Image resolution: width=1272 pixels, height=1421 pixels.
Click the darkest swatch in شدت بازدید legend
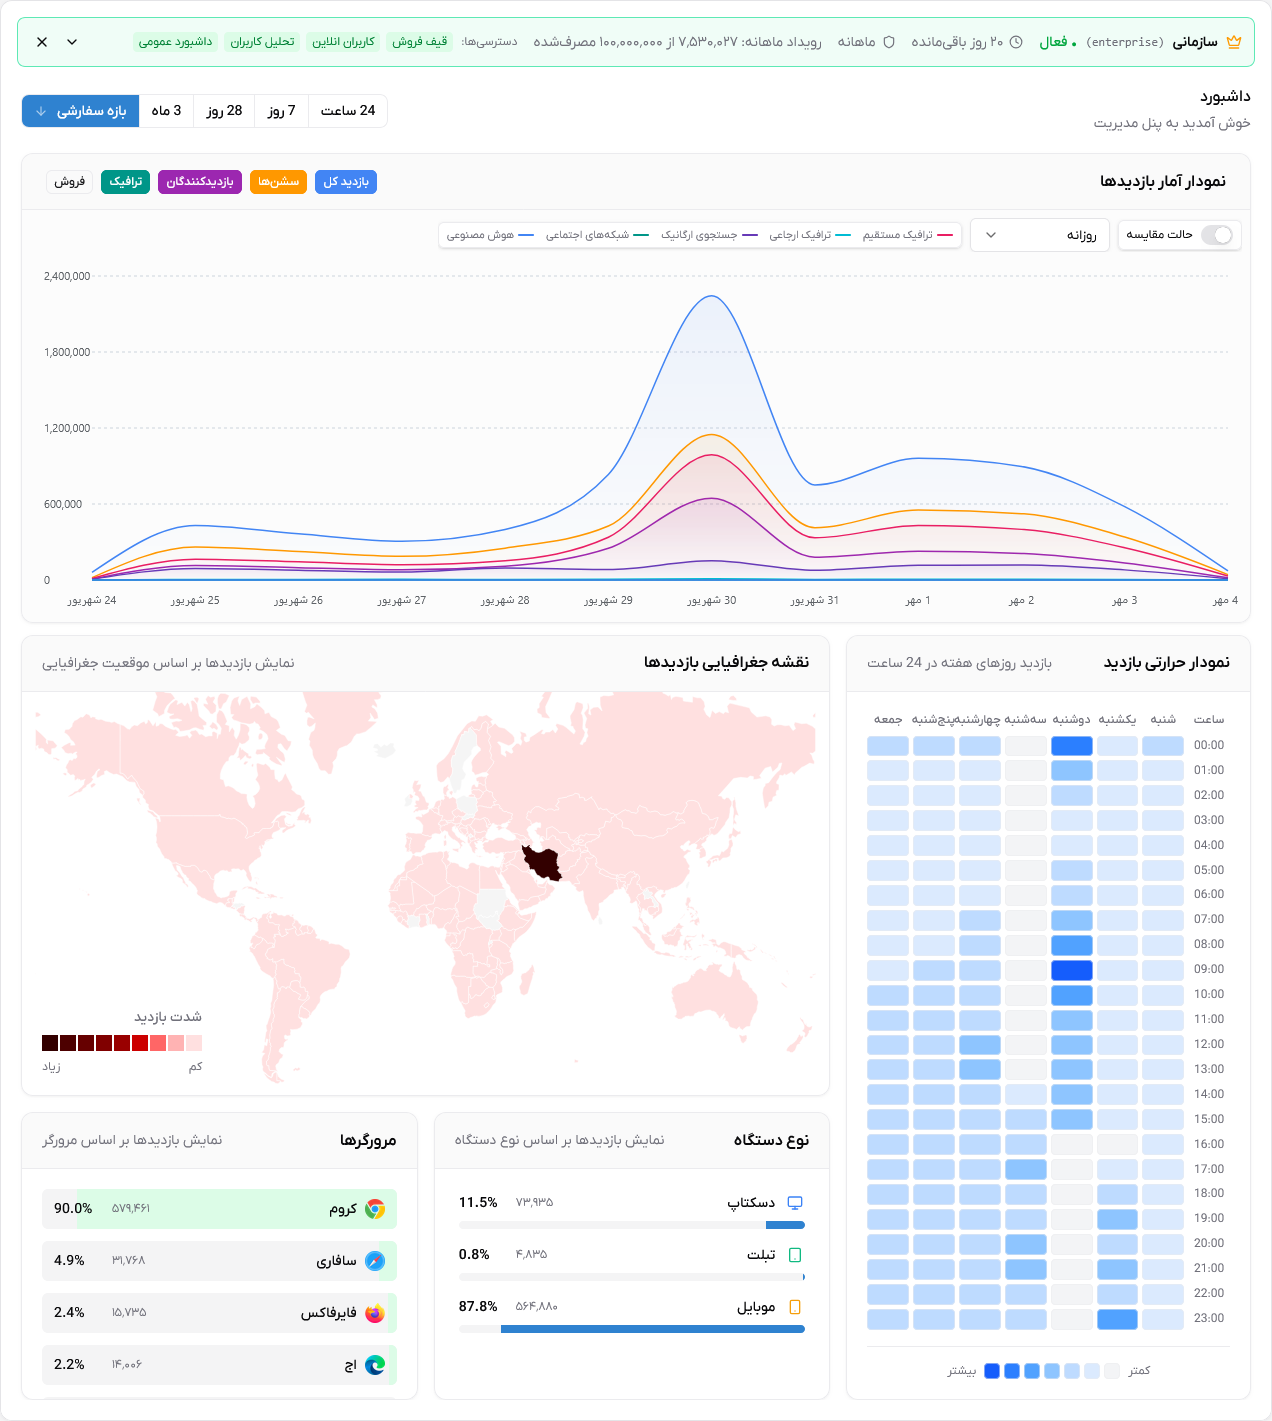click(50, 1043)
